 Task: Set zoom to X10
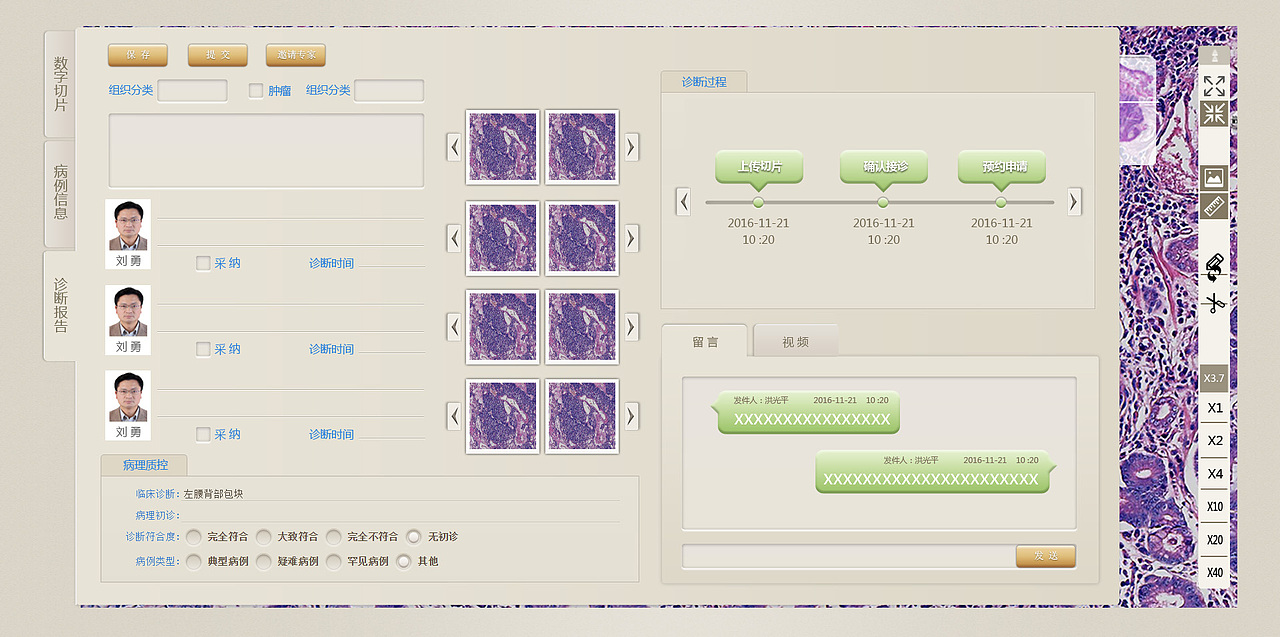1214,507
